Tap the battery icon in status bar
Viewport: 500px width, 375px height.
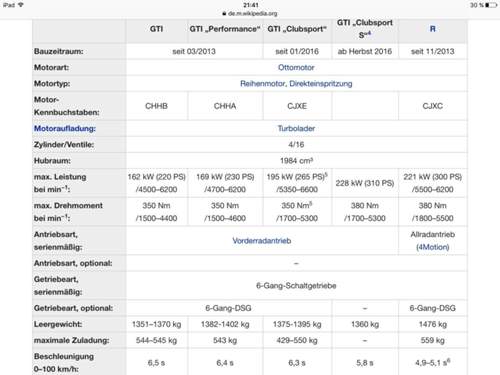click(x=491, y=5)
